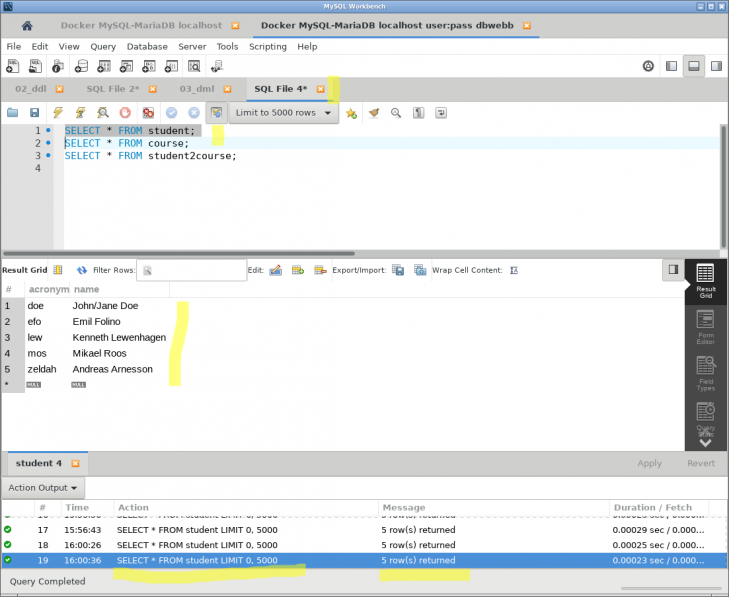729x597 pixels.
Task: Create a new SQL tab icon
Action: pyautogui.click(x=13, y=66)
